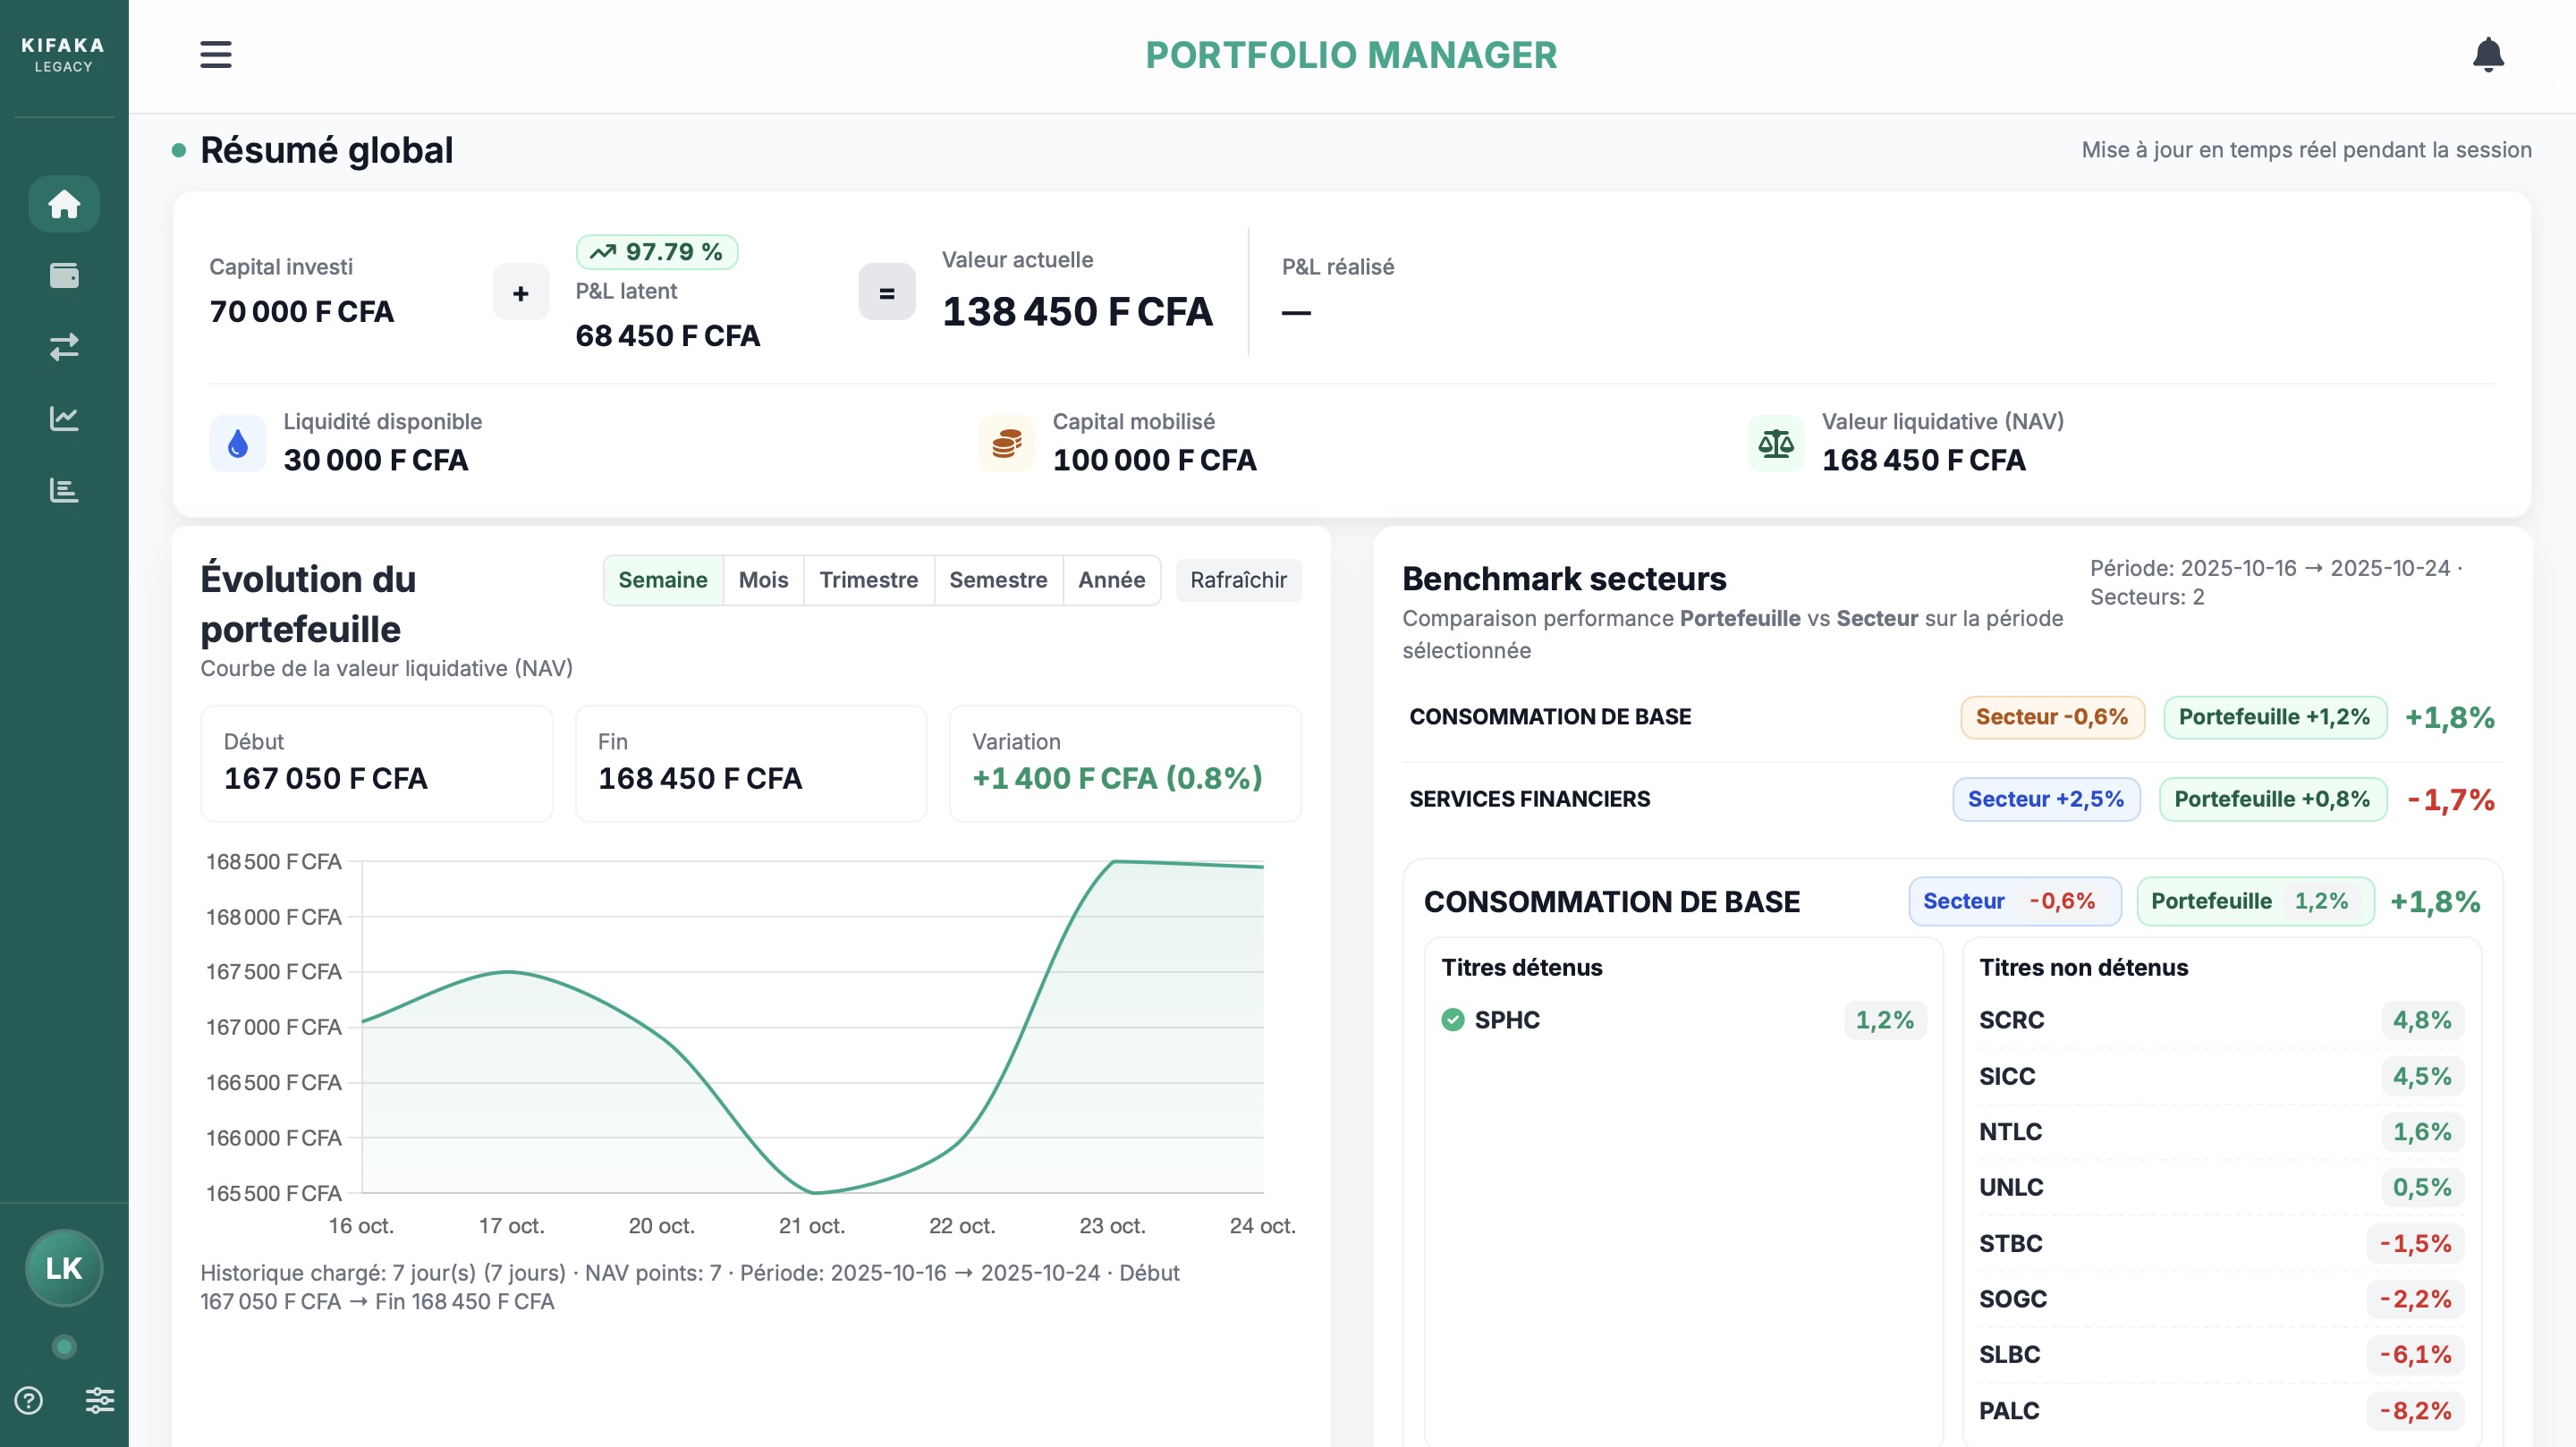The width and height of the screenshot is (2576, 1447).
Task: Switch to the Mois period
Action: pos(763,580)
